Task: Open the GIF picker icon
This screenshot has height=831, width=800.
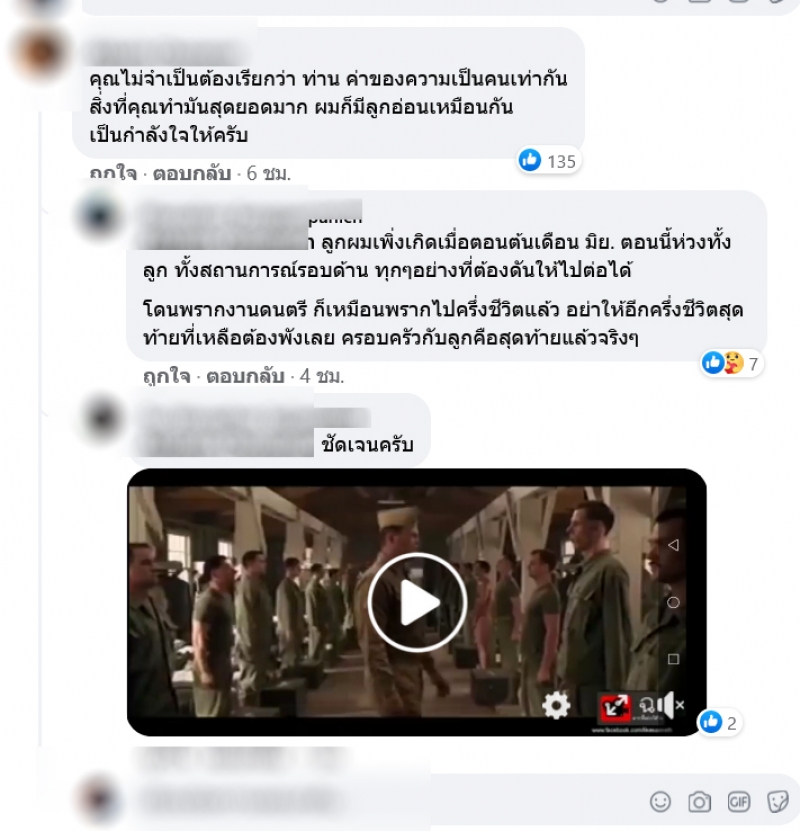Action: [739, 801]
